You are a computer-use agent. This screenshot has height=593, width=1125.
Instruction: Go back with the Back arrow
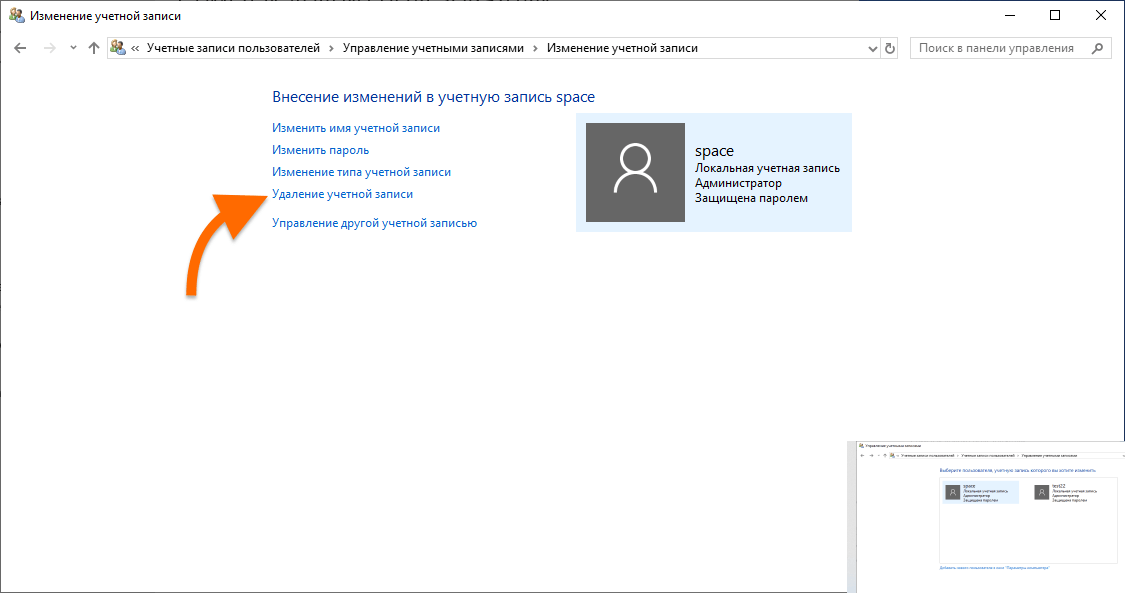[20, 48]
